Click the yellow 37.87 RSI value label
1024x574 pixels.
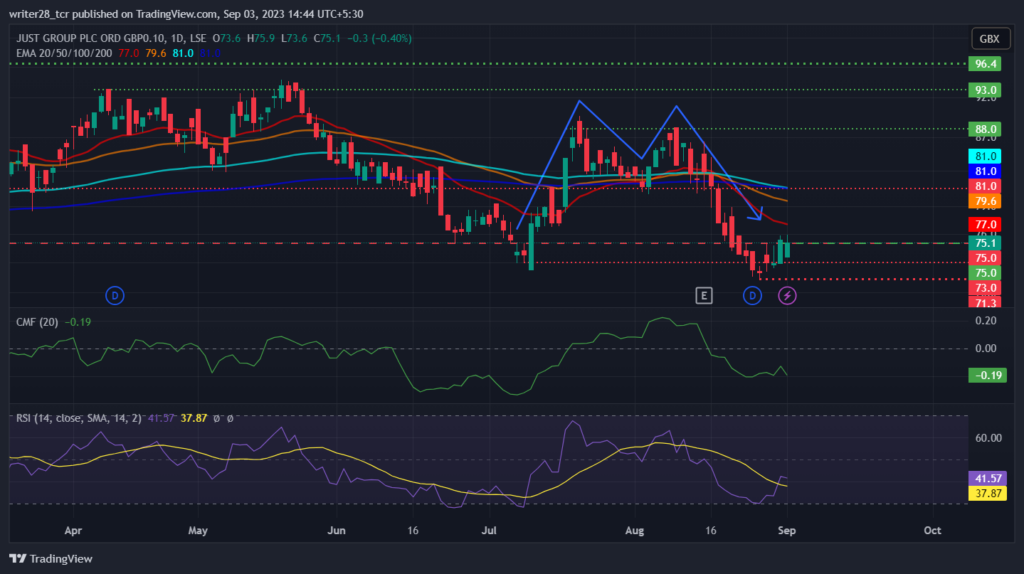[x=987, y=494]
